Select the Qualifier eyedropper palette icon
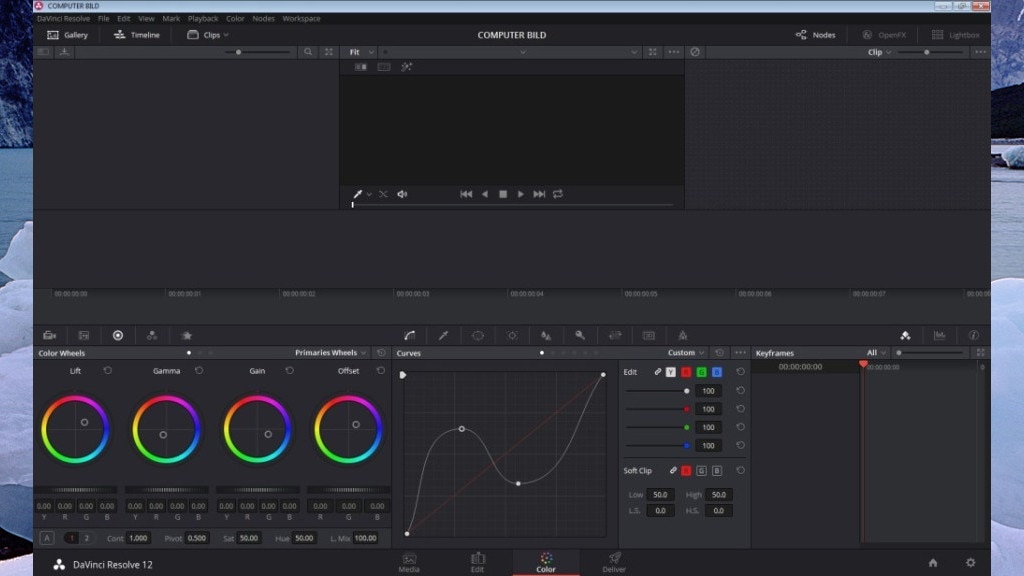This screenshot has height=576, width=1024. pos(444,336)
